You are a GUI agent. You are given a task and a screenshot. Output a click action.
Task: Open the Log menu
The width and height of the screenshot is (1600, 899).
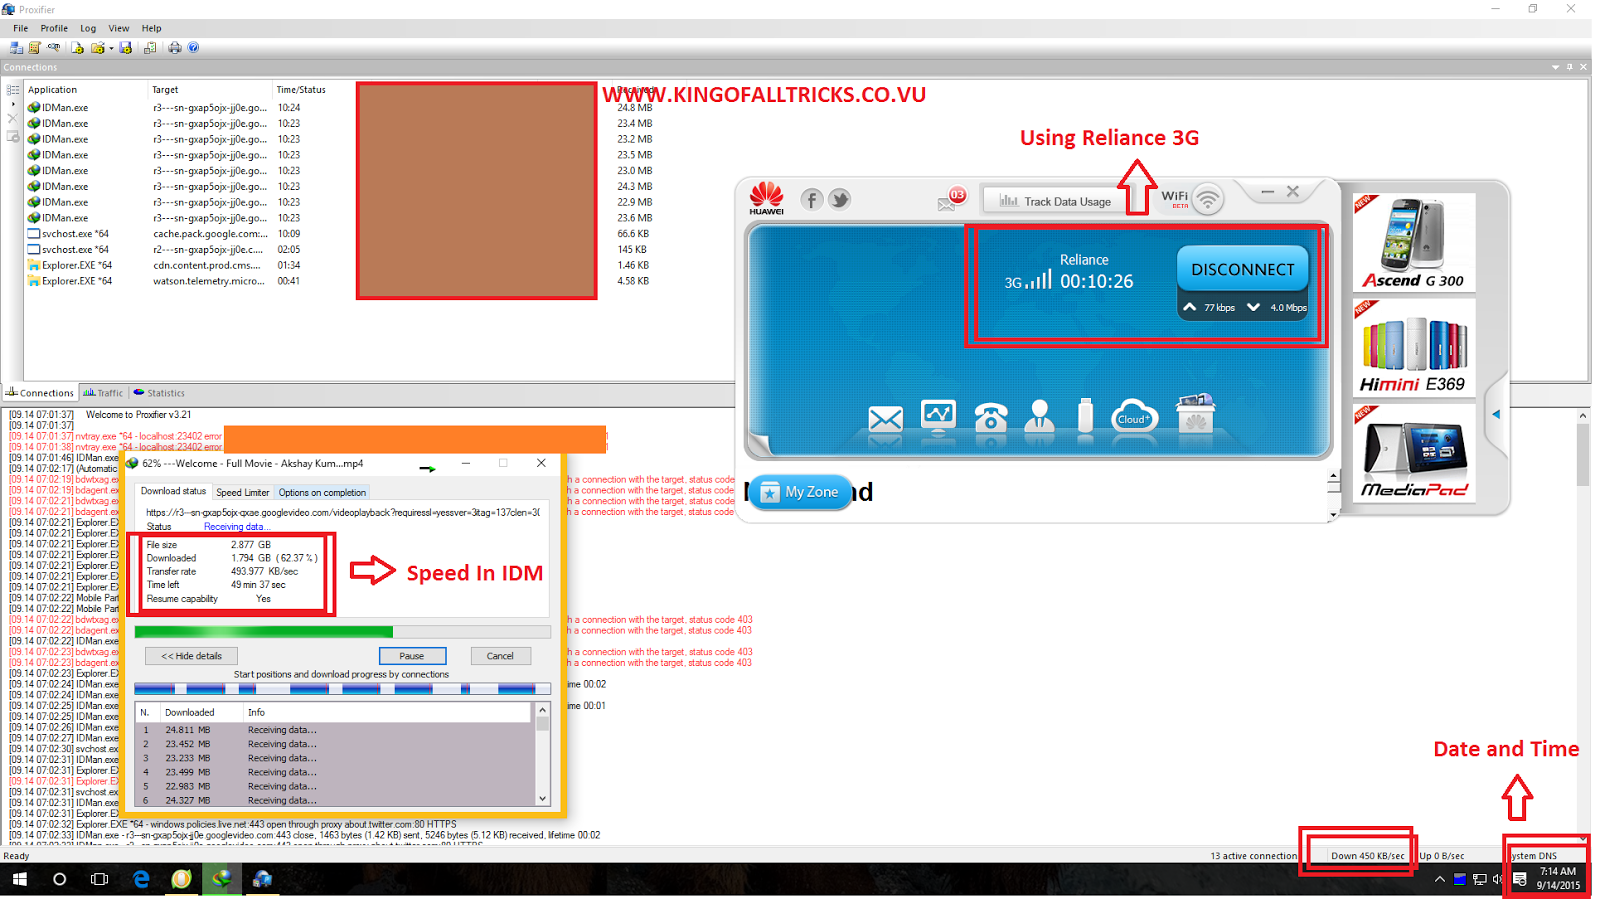pyautogui.click(x=88, y=28)
